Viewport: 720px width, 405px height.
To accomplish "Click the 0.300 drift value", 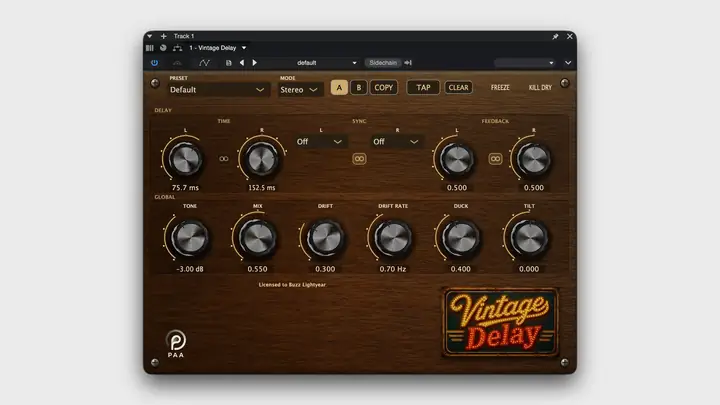I will (325, 269).
